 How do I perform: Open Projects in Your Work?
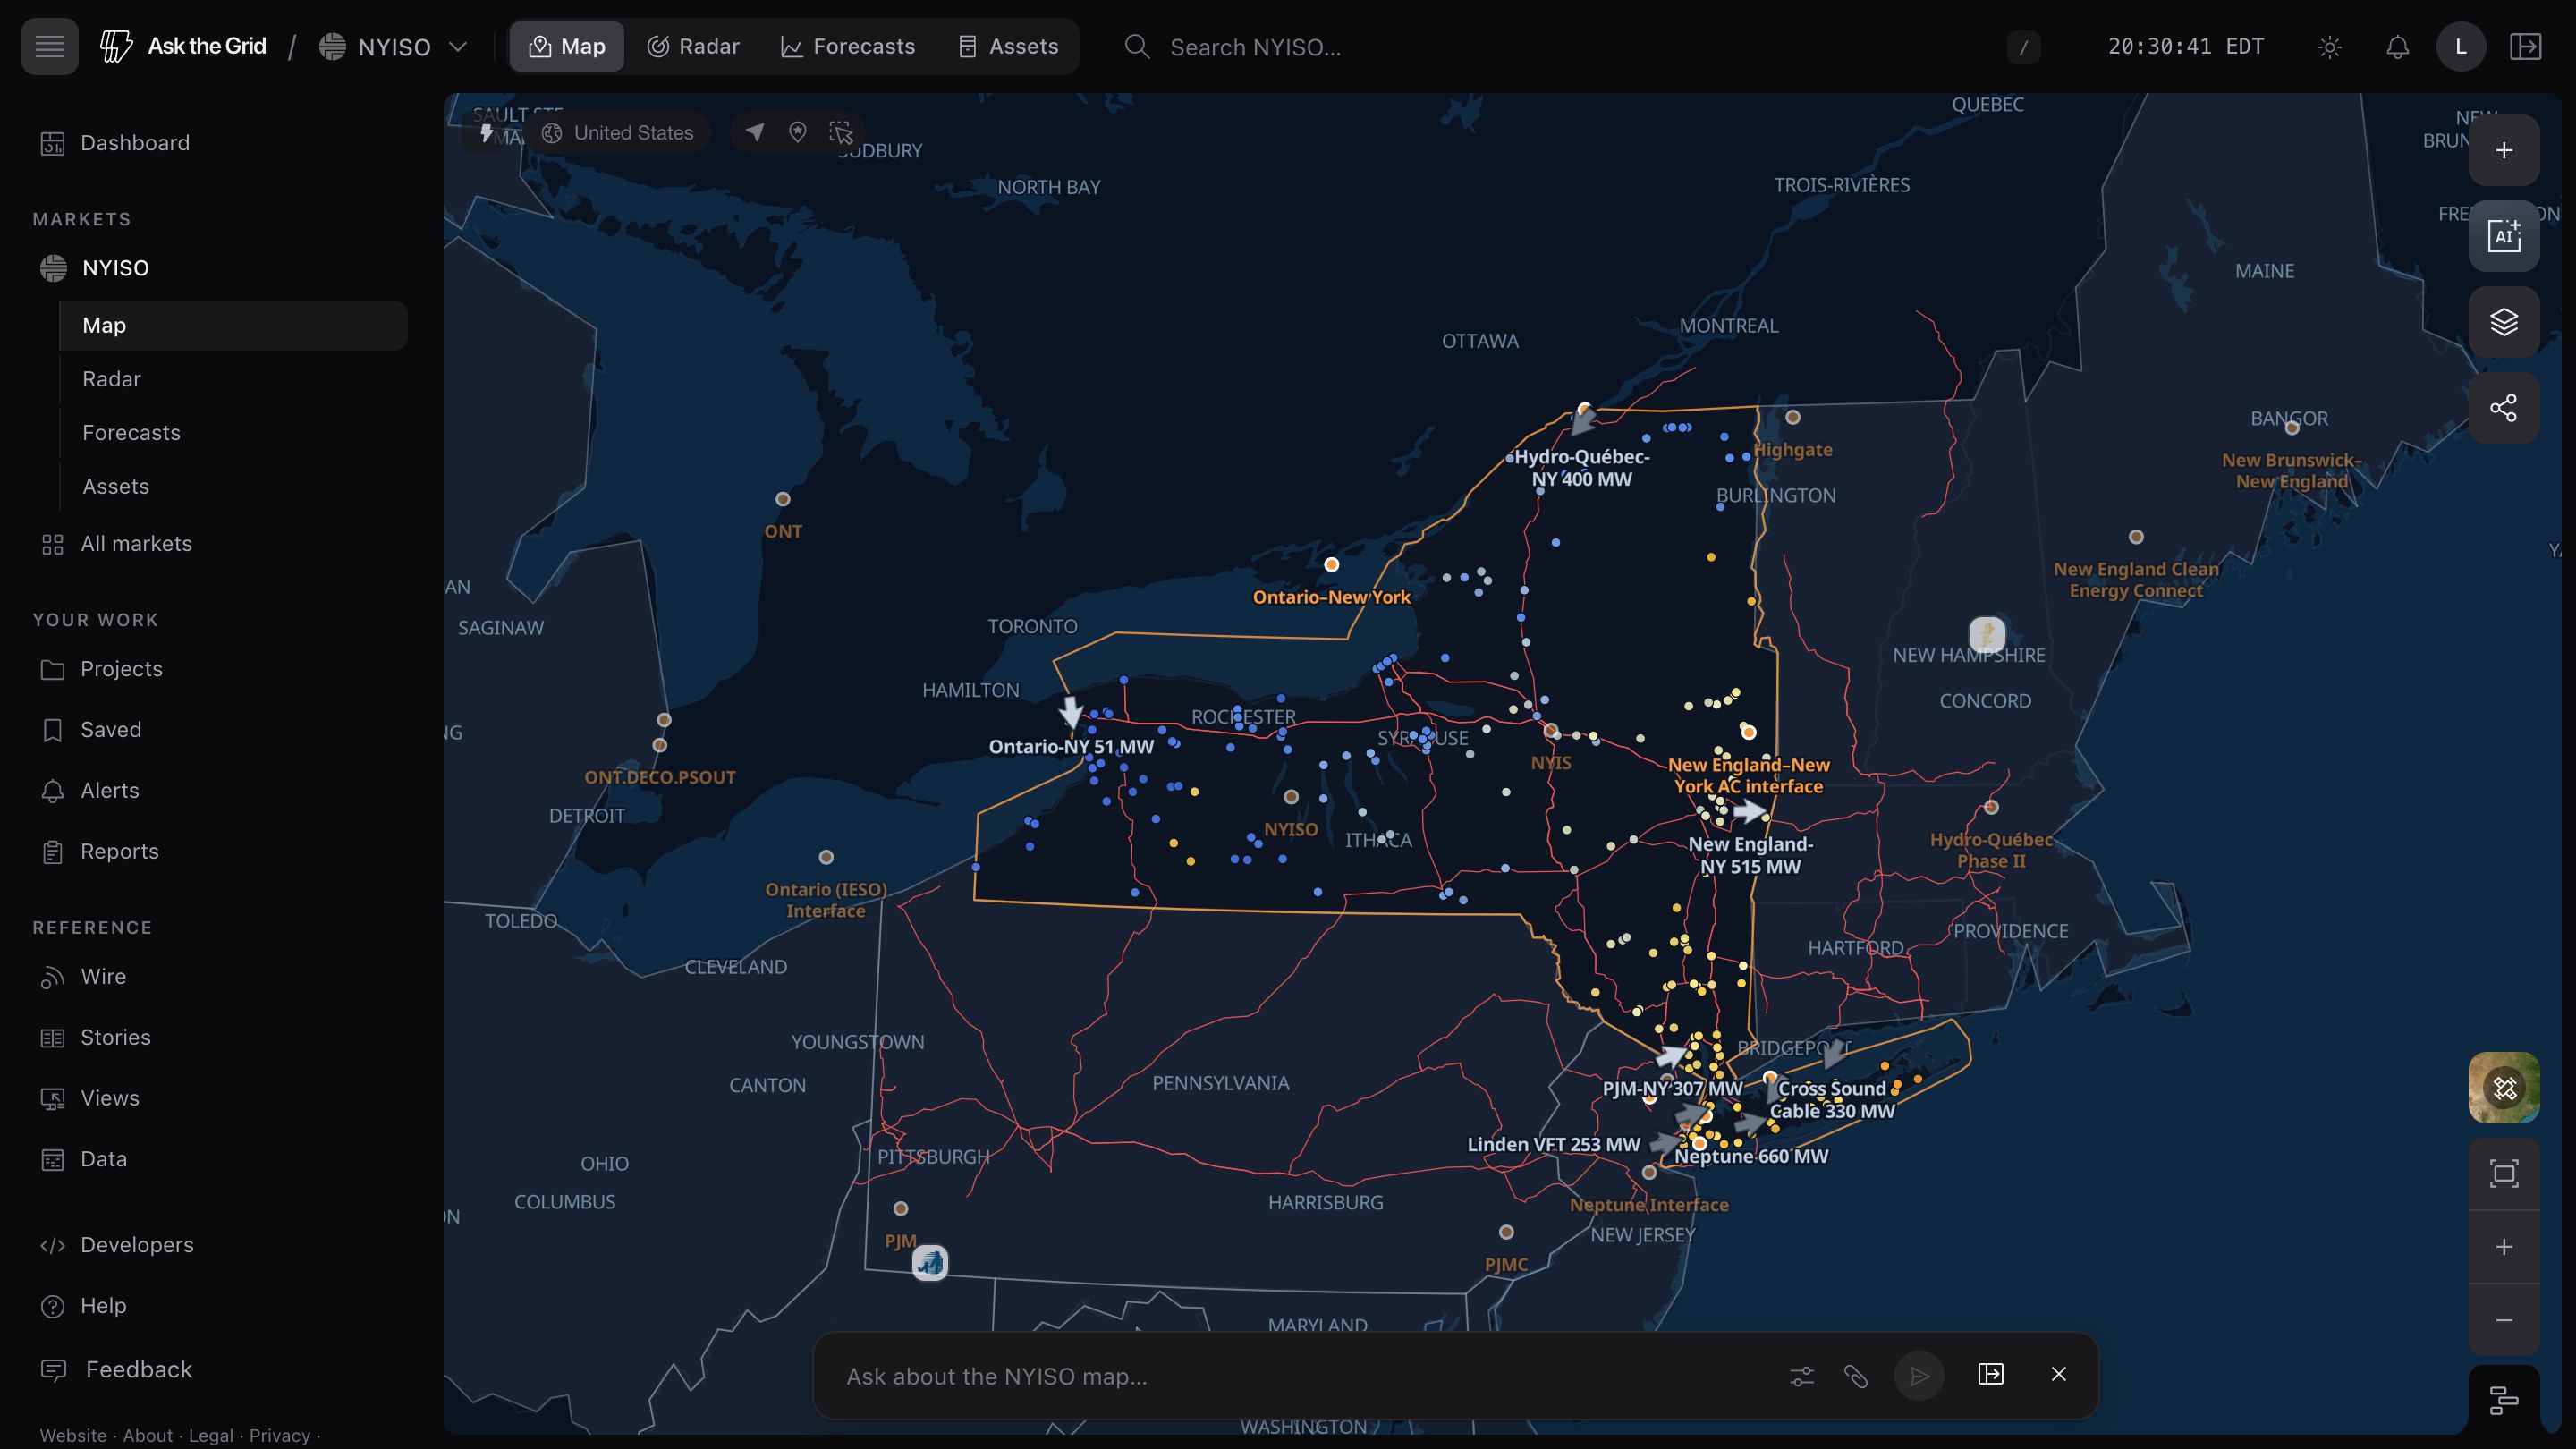click(220, 669)
